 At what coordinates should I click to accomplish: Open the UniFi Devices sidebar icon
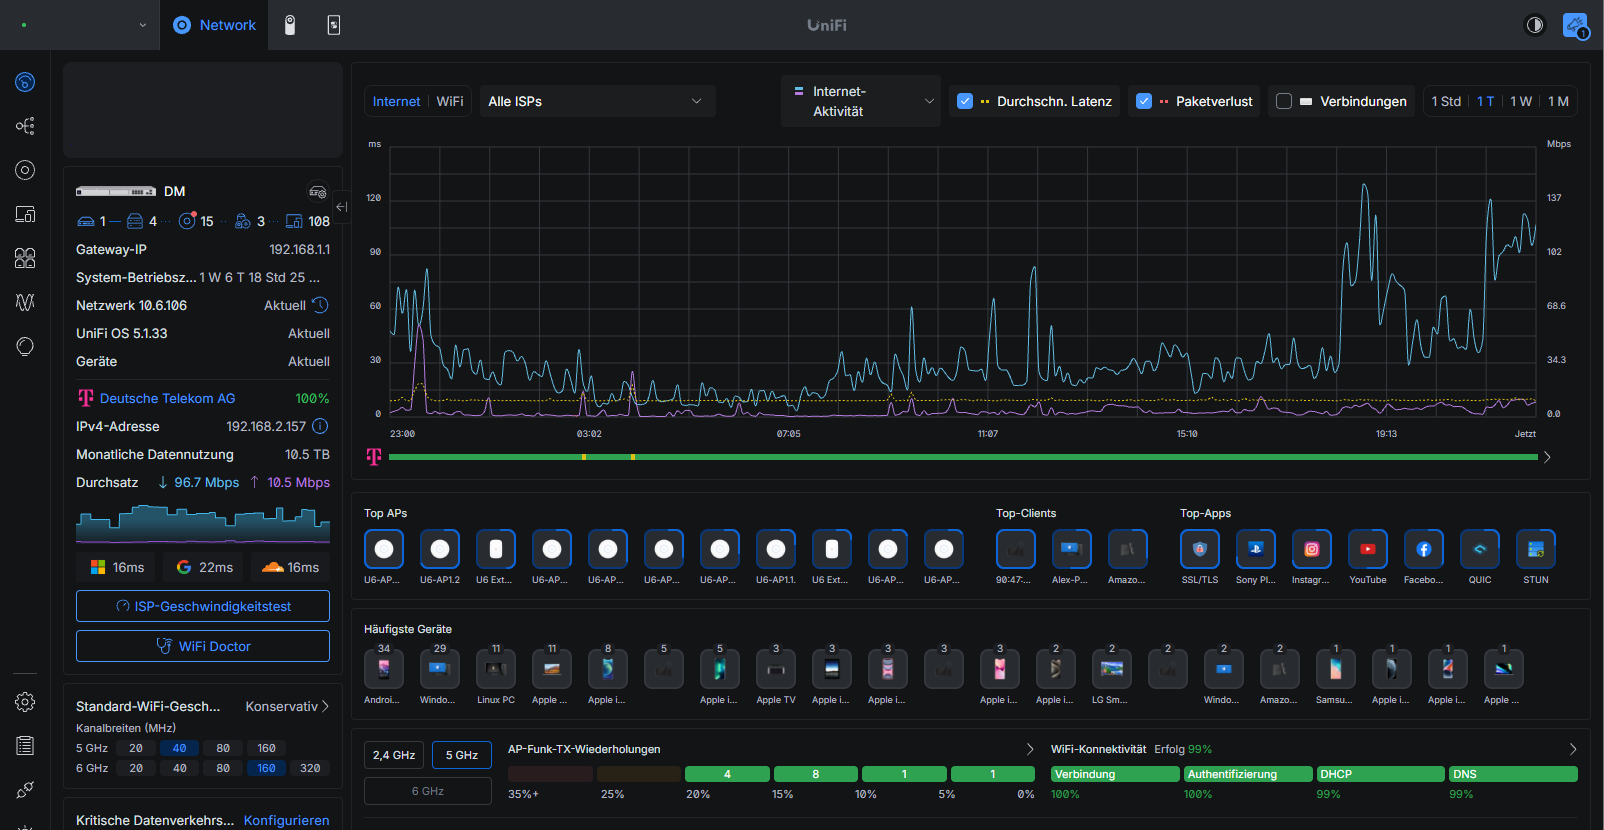(25, 170)
